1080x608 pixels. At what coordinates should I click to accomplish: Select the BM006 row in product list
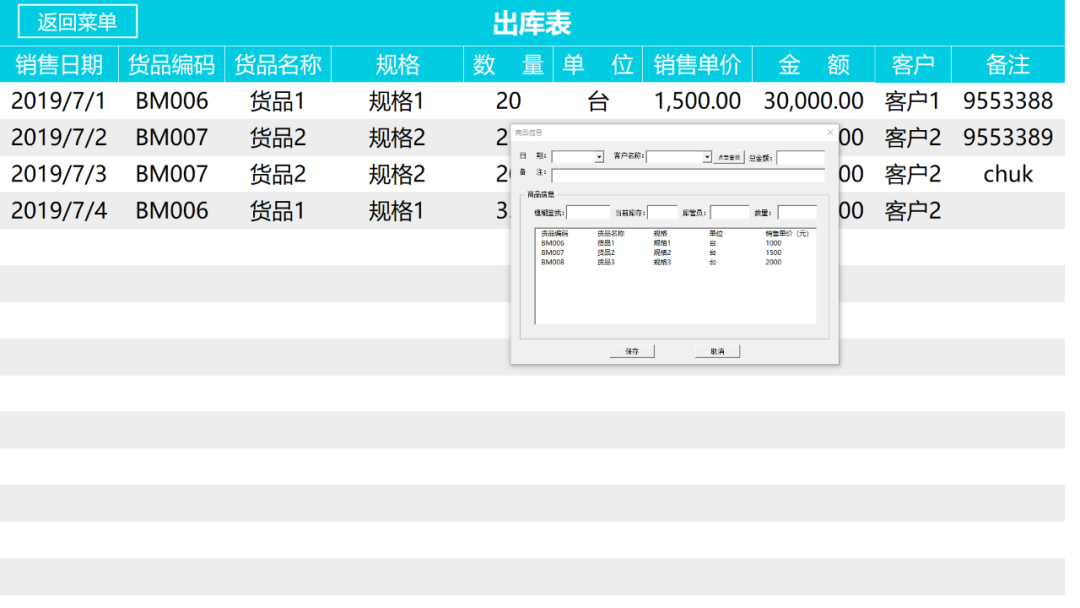tap(600, 243)
